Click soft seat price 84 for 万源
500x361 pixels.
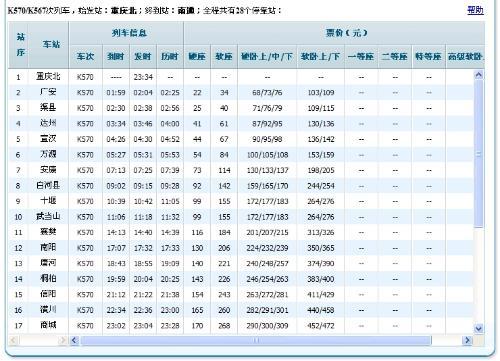click(224, 155)
